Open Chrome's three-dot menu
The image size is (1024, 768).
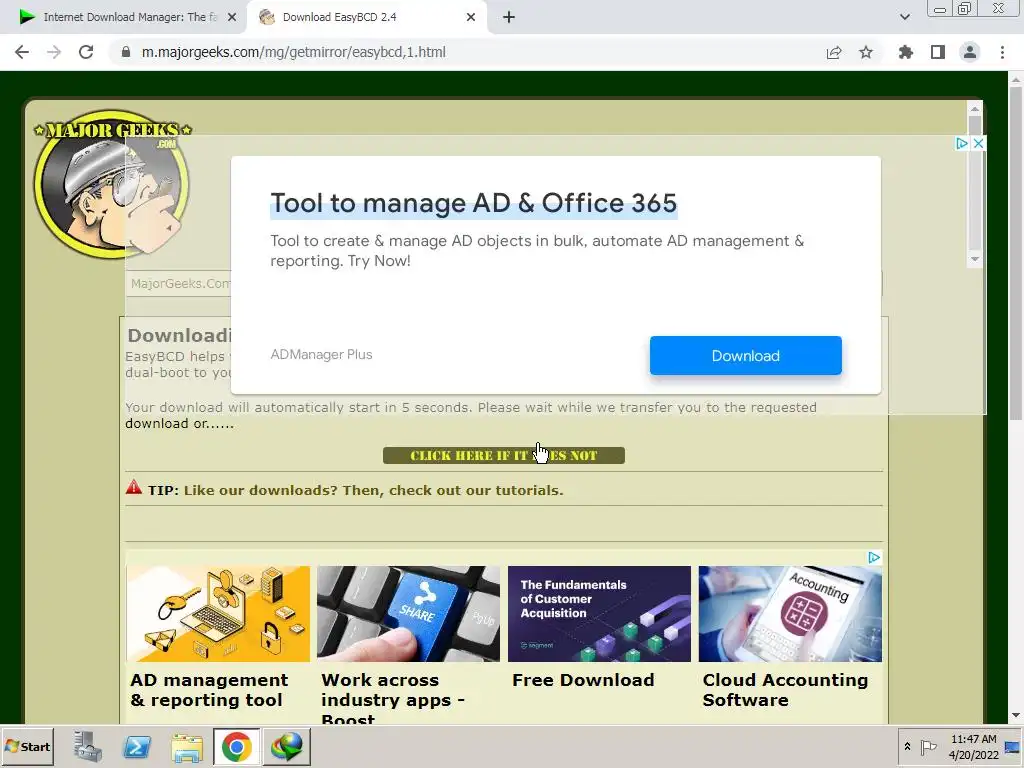click(x=1002, y=52)
